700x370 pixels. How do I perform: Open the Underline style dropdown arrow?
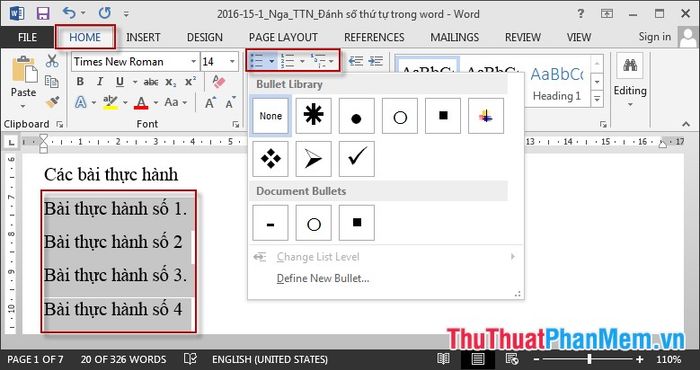(x=134, y=82)
